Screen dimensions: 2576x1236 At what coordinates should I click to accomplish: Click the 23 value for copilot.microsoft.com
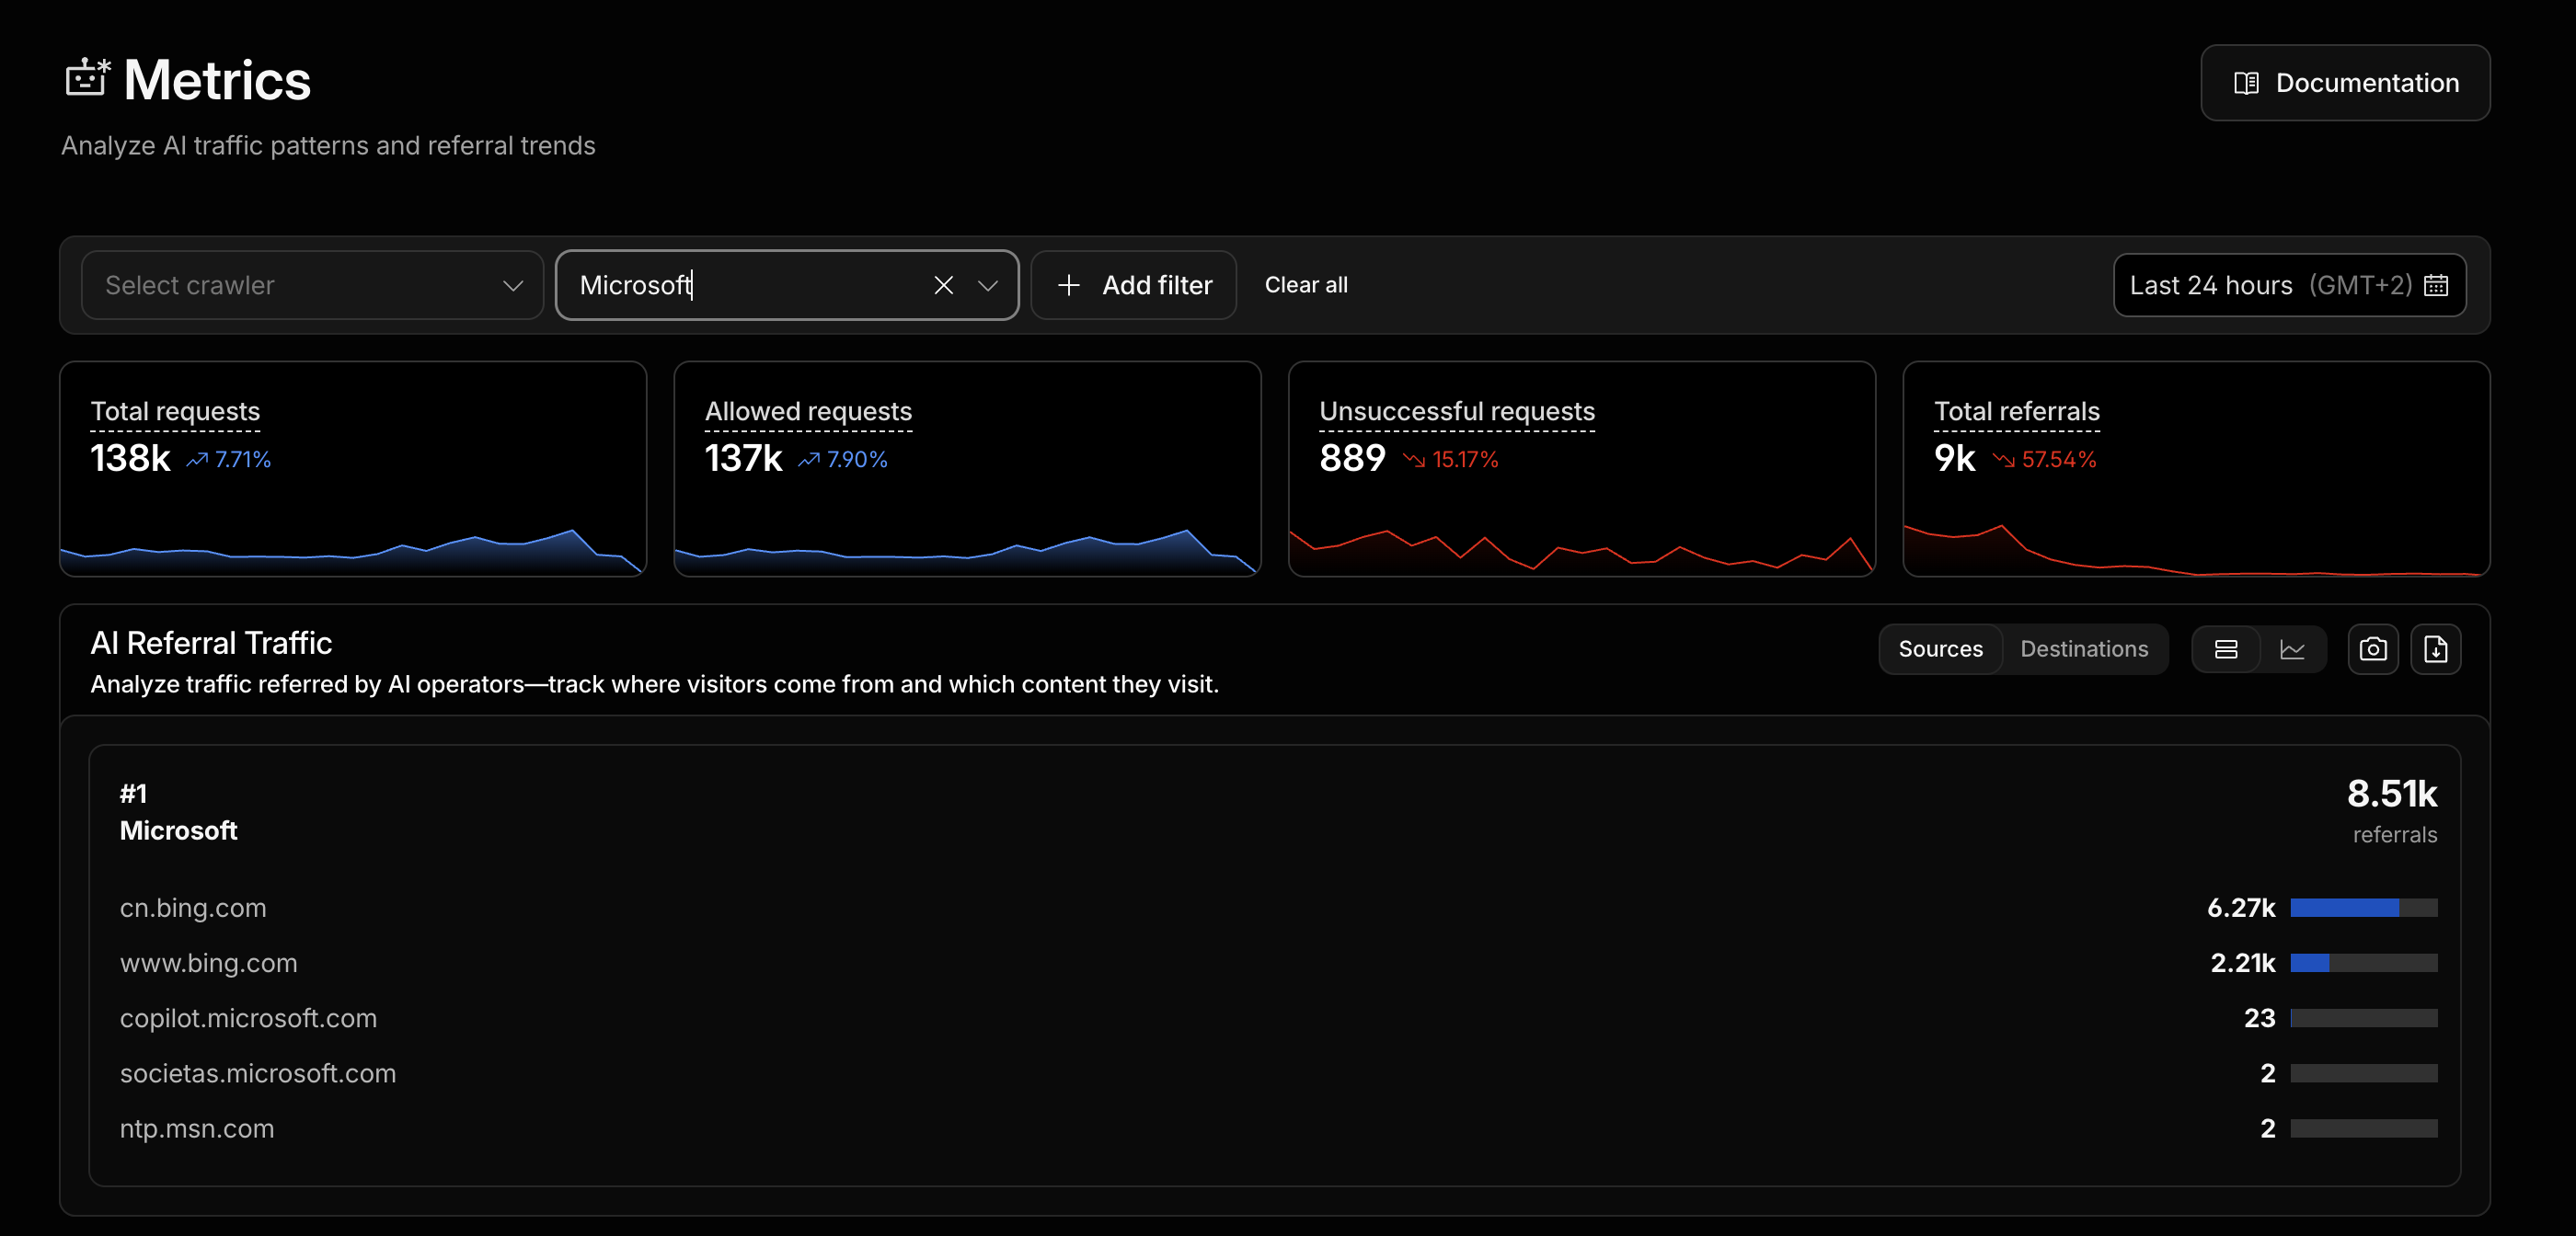point(2259,1018)
